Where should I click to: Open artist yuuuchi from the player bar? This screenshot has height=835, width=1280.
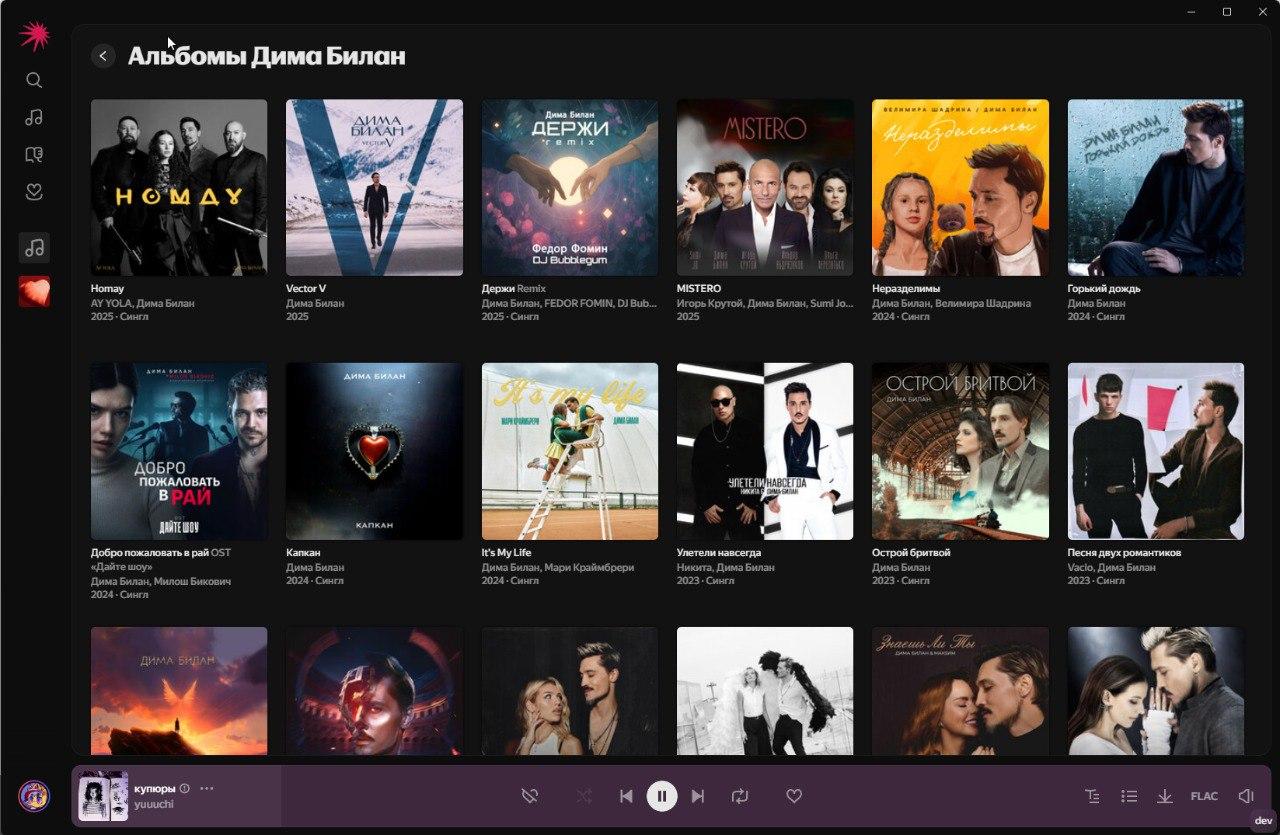tap(154, 804)
